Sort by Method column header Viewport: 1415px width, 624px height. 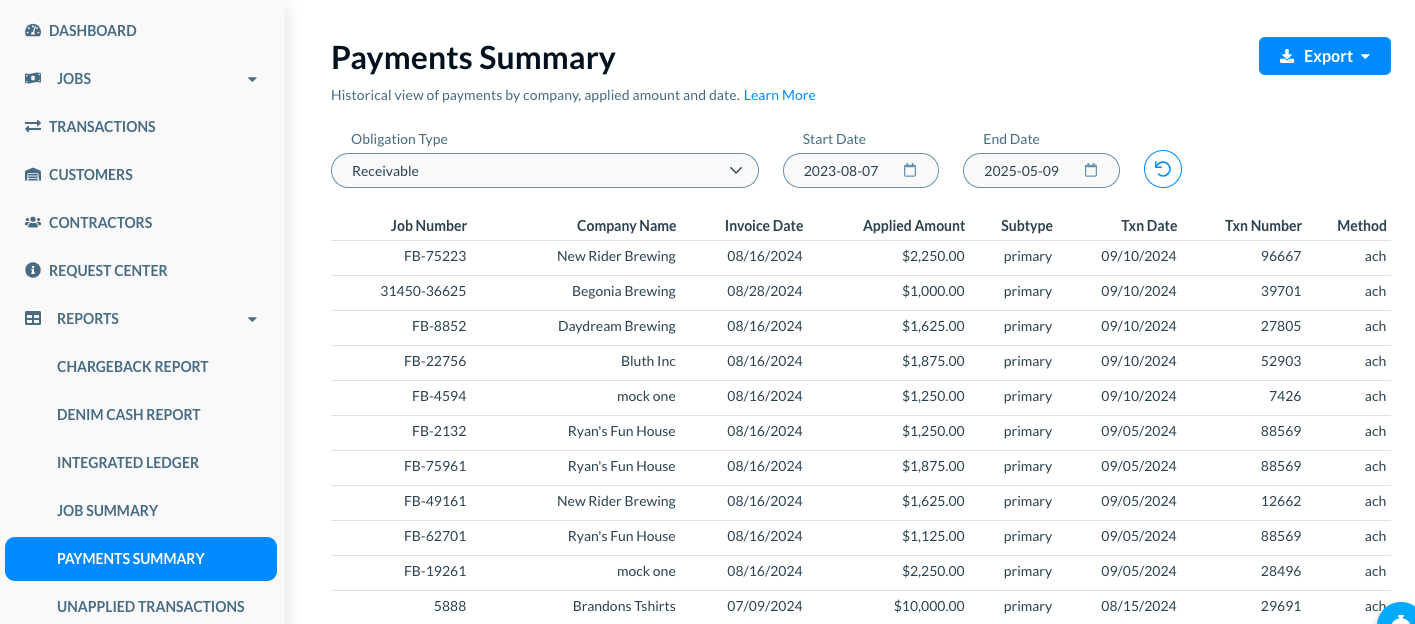click(x=1362, y=226)
